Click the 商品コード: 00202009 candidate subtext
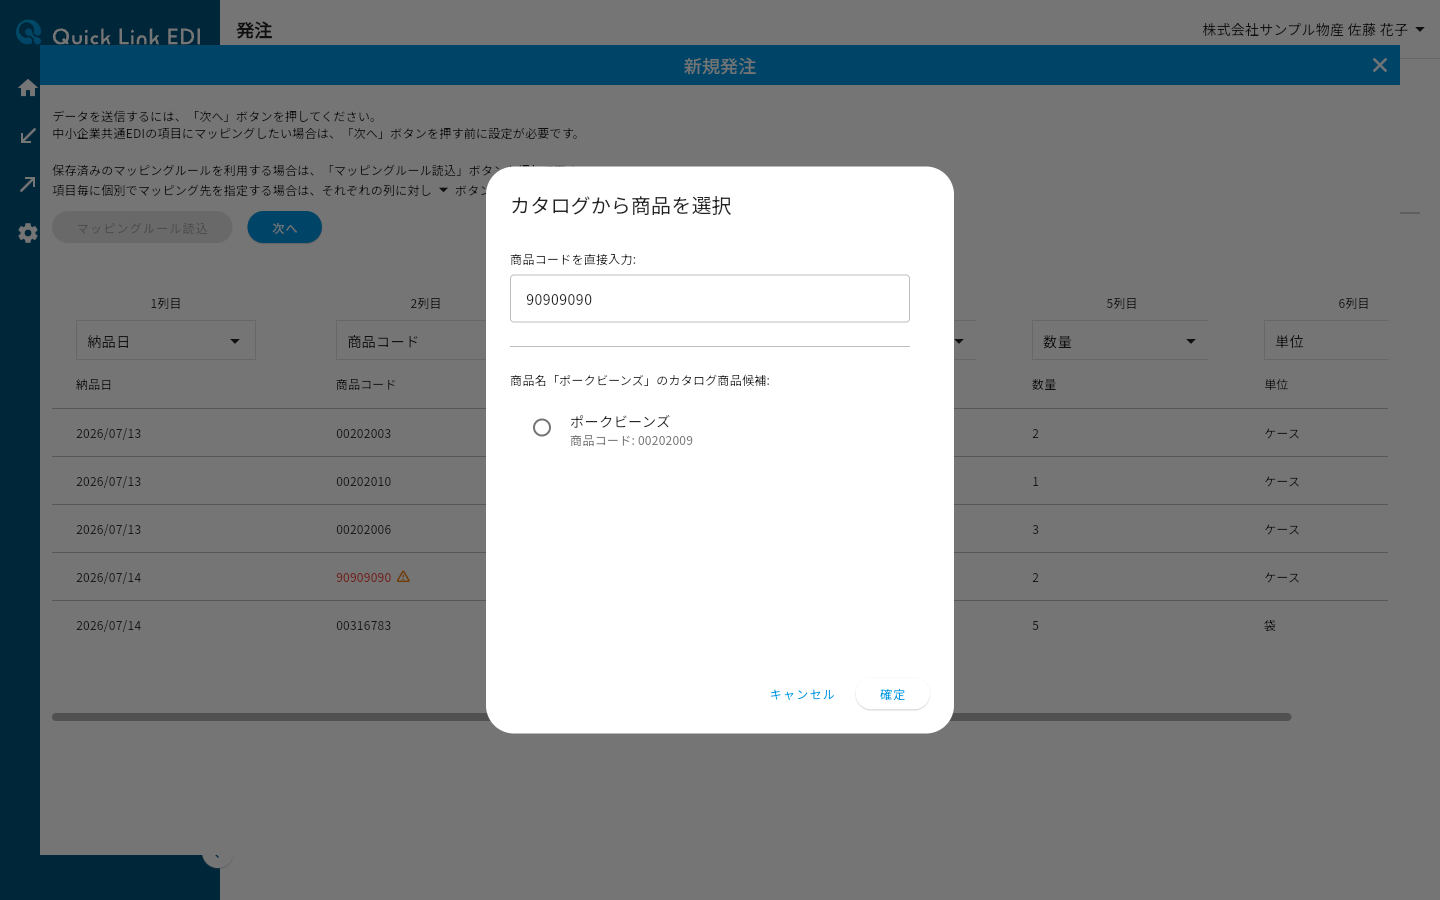This screenshot has width=1440, height=900. [631, 441]
